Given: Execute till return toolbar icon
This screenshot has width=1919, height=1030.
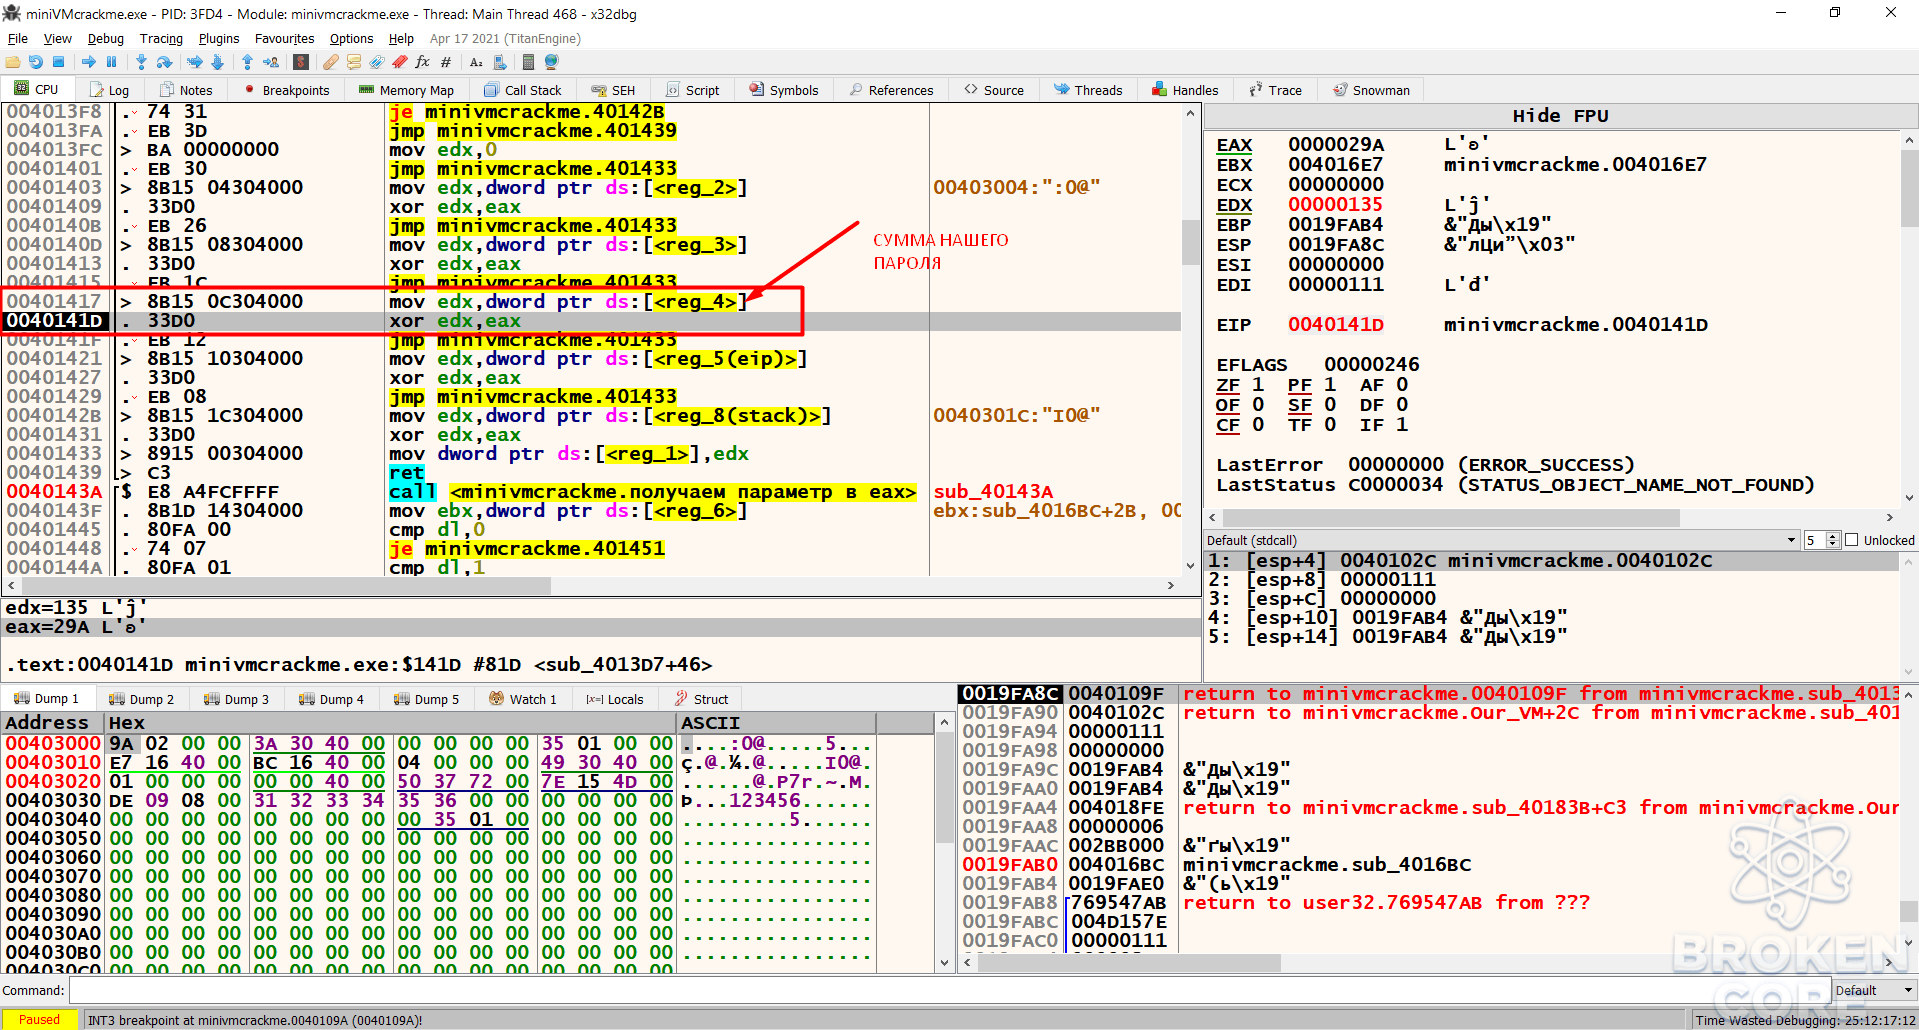Looking at the screenshot, I should click(247, 62).
